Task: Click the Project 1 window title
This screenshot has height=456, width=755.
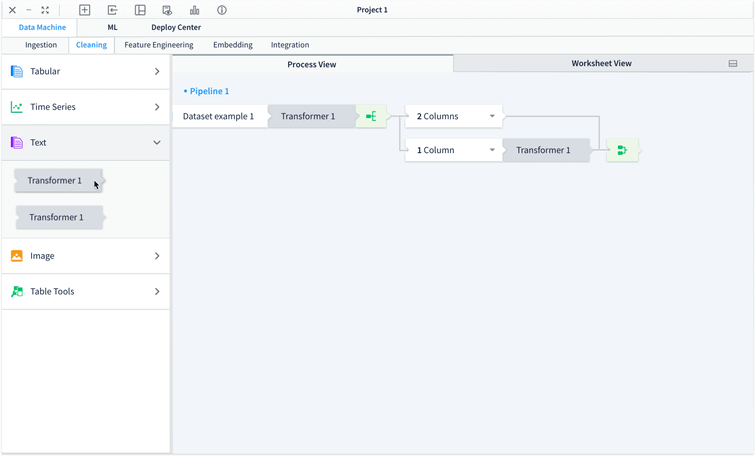Action: tap(372, 10)
